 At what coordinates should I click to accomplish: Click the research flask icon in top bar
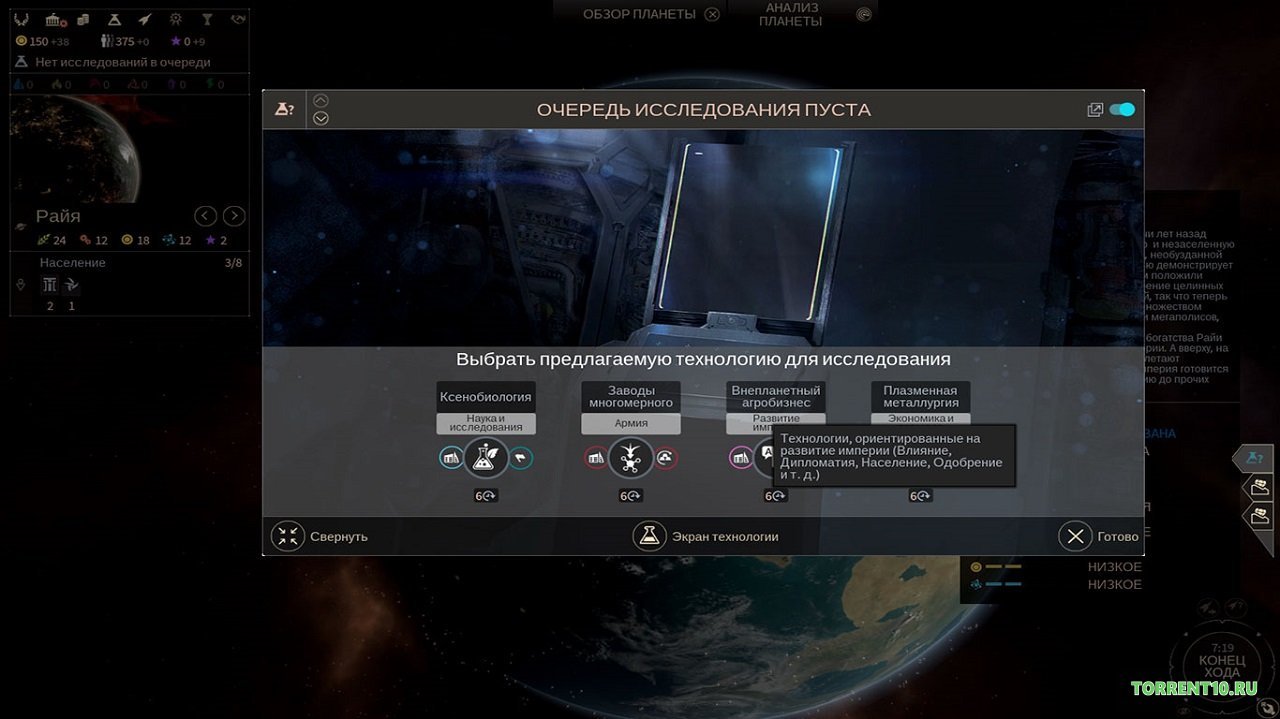117,20
